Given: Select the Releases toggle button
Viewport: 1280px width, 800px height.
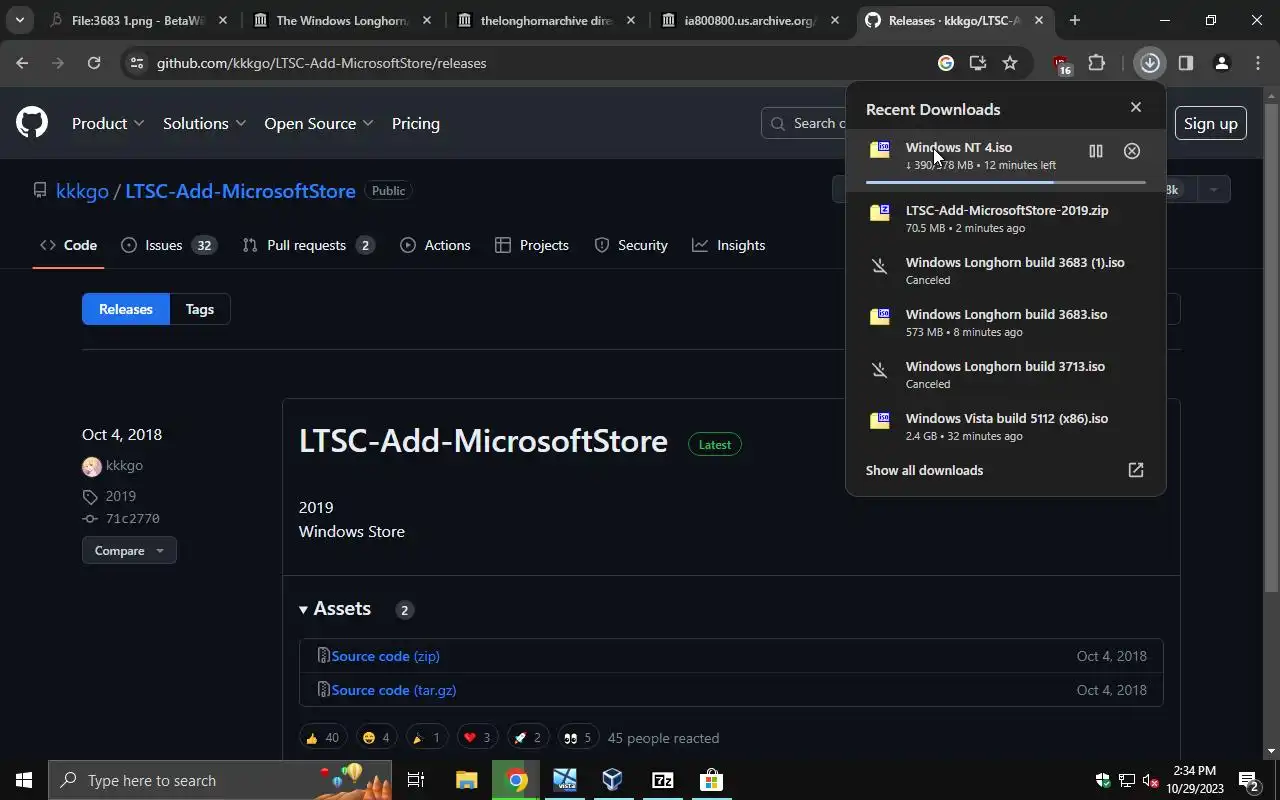Looking at the screenshot, I should pos(126,309).
